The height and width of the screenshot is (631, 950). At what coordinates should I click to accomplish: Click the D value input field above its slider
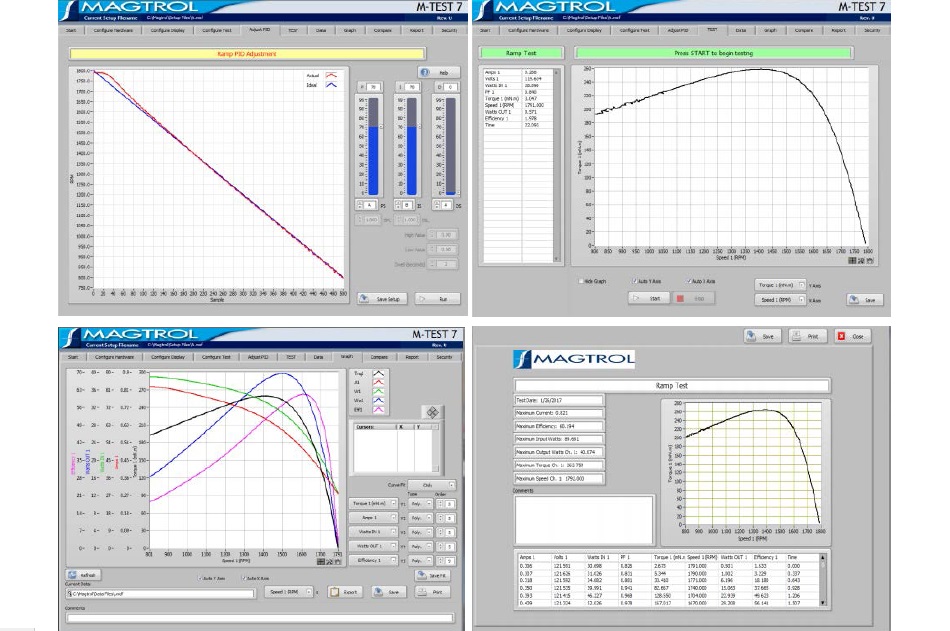452,87
